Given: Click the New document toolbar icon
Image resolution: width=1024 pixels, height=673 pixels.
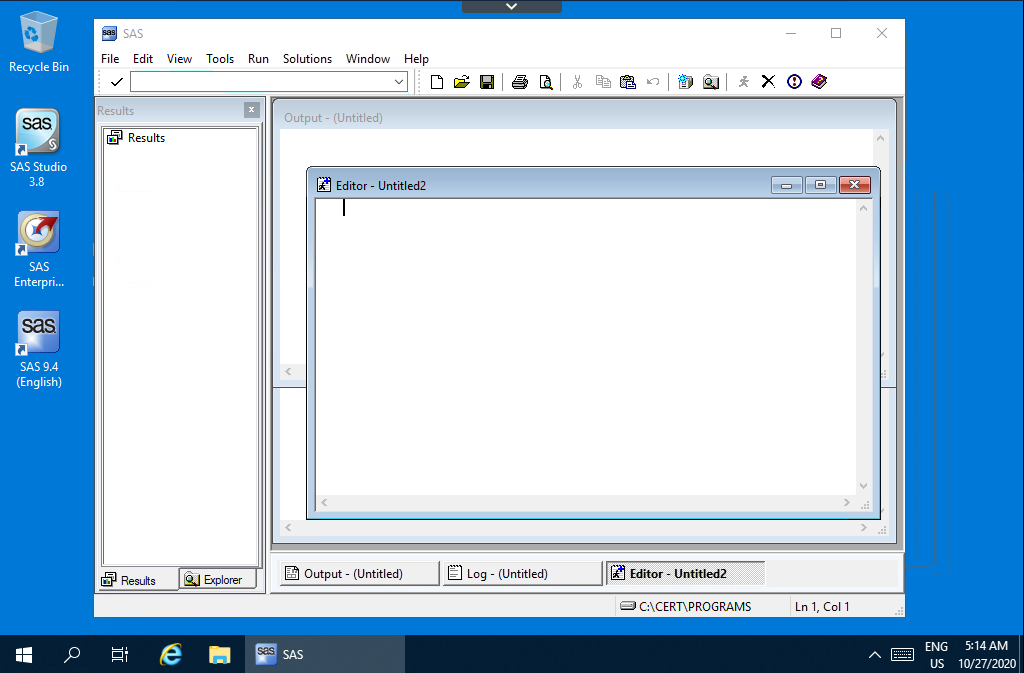Looking at the screenshot, I should coord(437,82).
